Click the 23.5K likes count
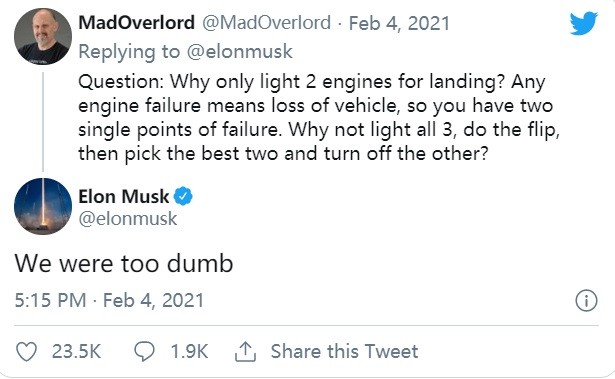The height and width of the screenshot is (379, 615). 76,351
